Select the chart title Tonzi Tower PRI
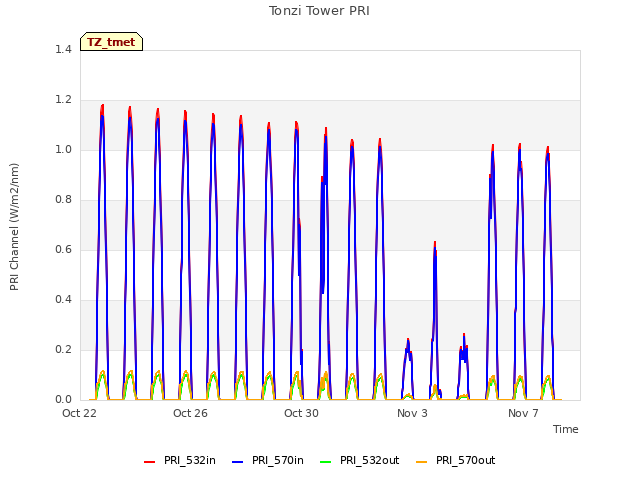 coord(319,11)
